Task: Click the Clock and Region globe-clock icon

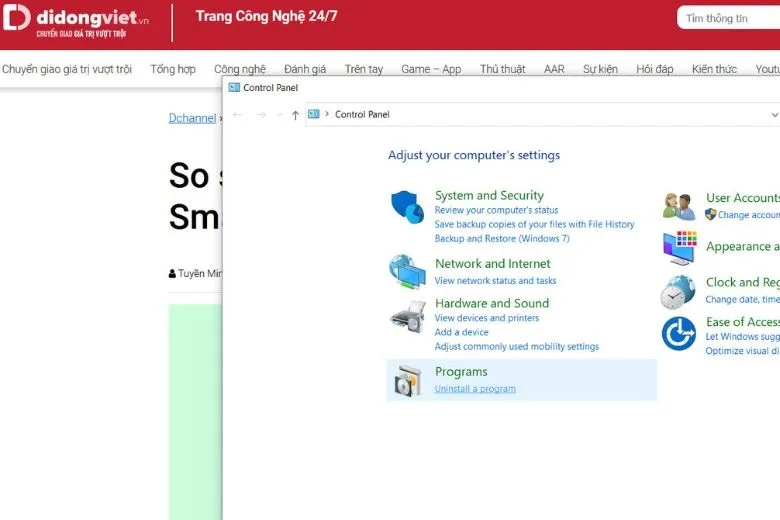Action: point(678,292)
